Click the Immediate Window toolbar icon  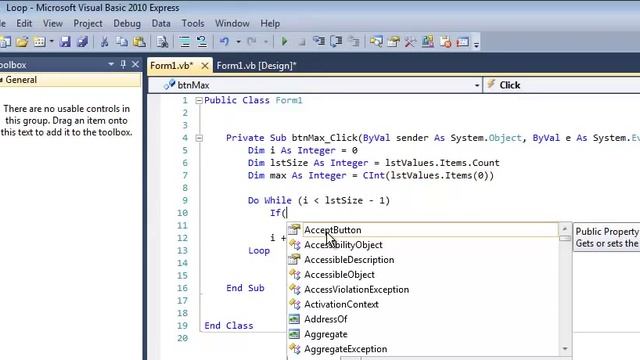point(463,42)
